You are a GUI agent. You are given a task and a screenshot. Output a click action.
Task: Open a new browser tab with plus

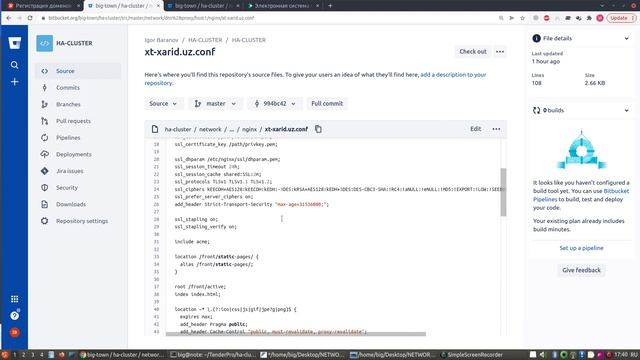point(330,6)
